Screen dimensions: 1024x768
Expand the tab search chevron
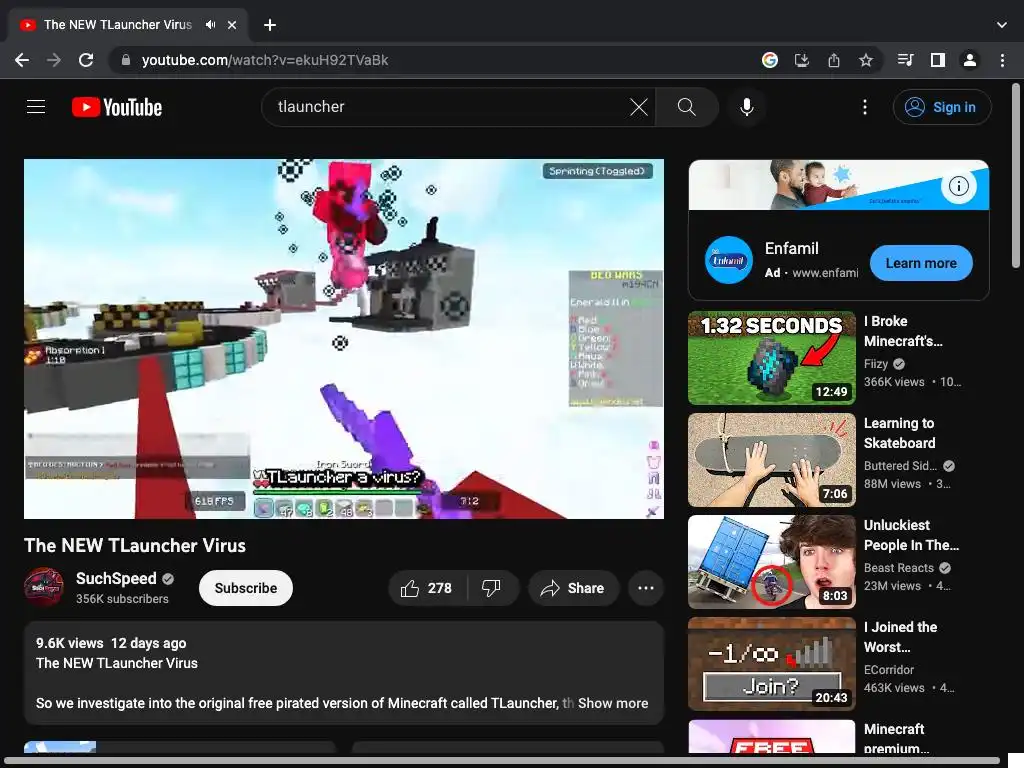[x=1002, y=25]
